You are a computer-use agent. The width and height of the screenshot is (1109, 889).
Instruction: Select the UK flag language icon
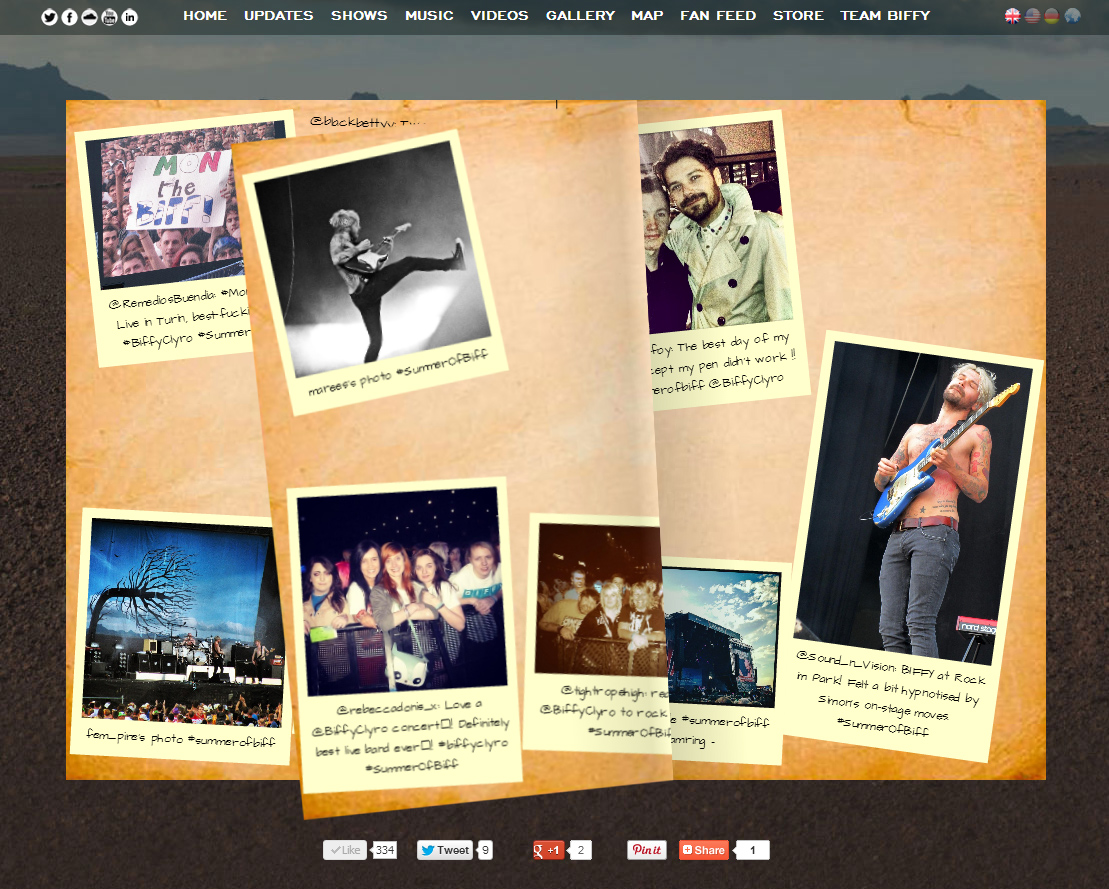pyautogui.click(x=1013, y=16)
